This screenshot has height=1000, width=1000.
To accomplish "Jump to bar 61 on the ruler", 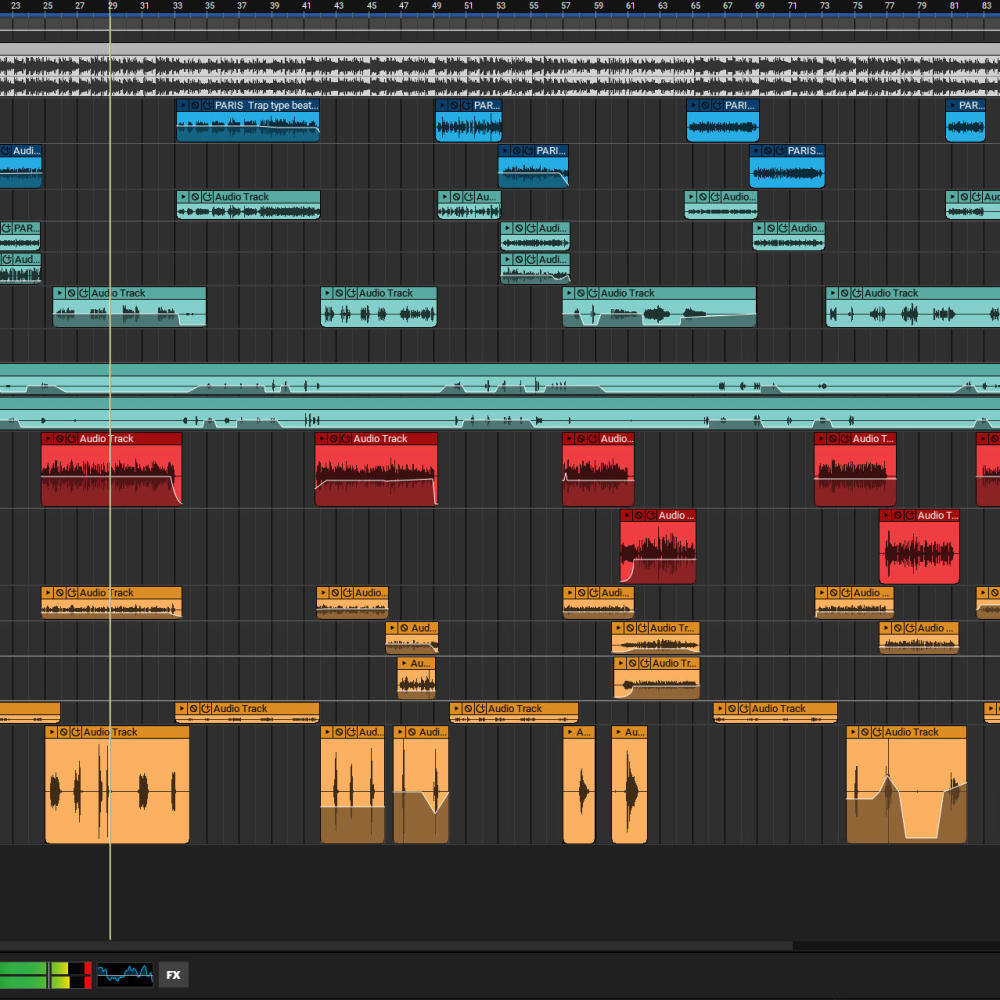I will (x=630, y=6).
